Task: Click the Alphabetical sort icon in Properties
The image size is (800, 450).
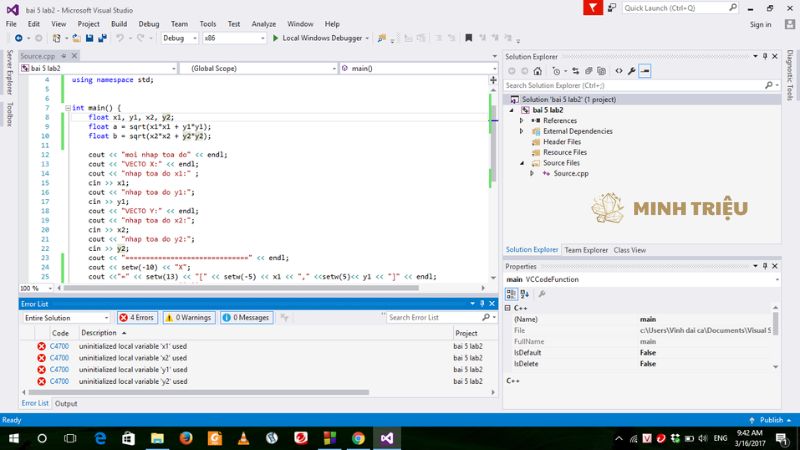Action: (524, 294)
